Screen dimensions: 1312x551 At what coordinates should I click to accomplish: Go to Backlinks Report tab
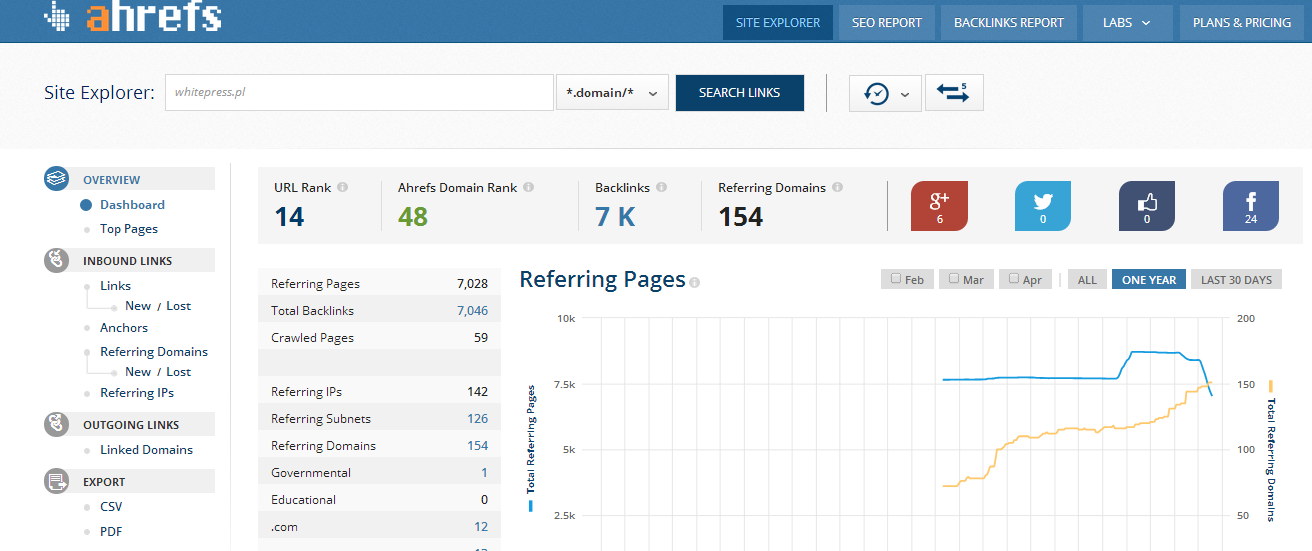[1008, 23]
